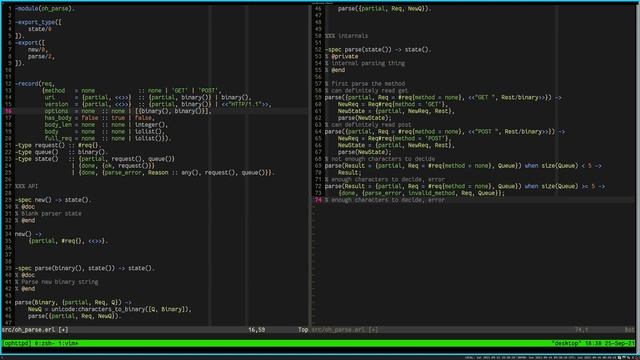Click the options record field line
This screenshot has height=360, width=640.
(x=128, y=111)
